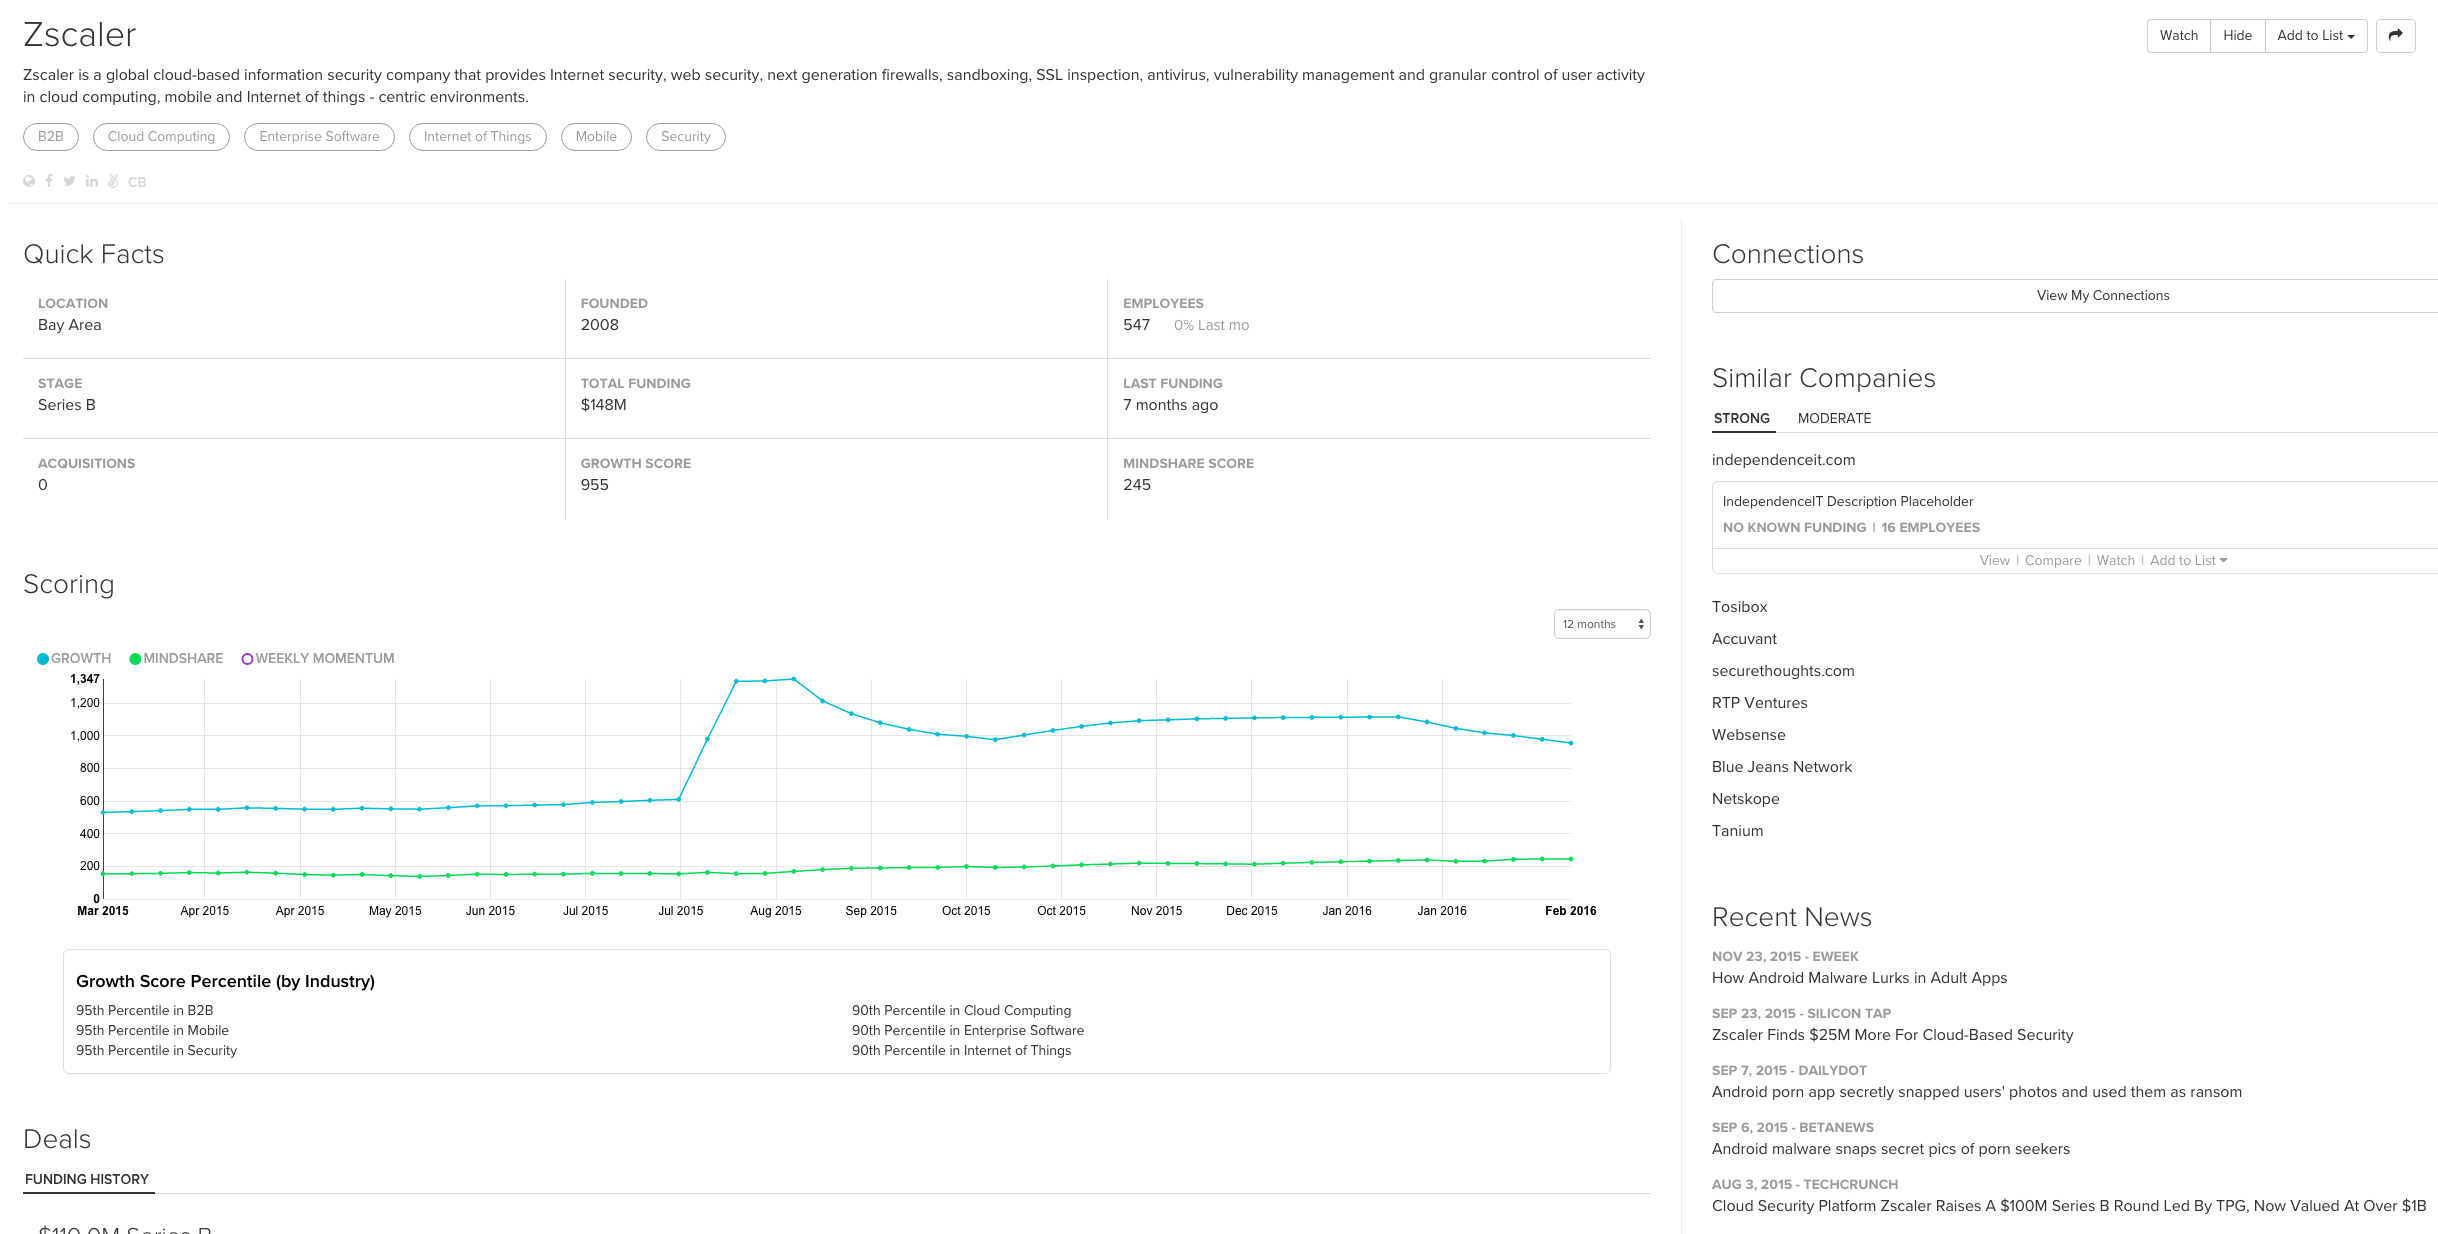This screenshot has height=1234, width=2438.
Task: Click the share arrow button
Action: coord(2395,35)
